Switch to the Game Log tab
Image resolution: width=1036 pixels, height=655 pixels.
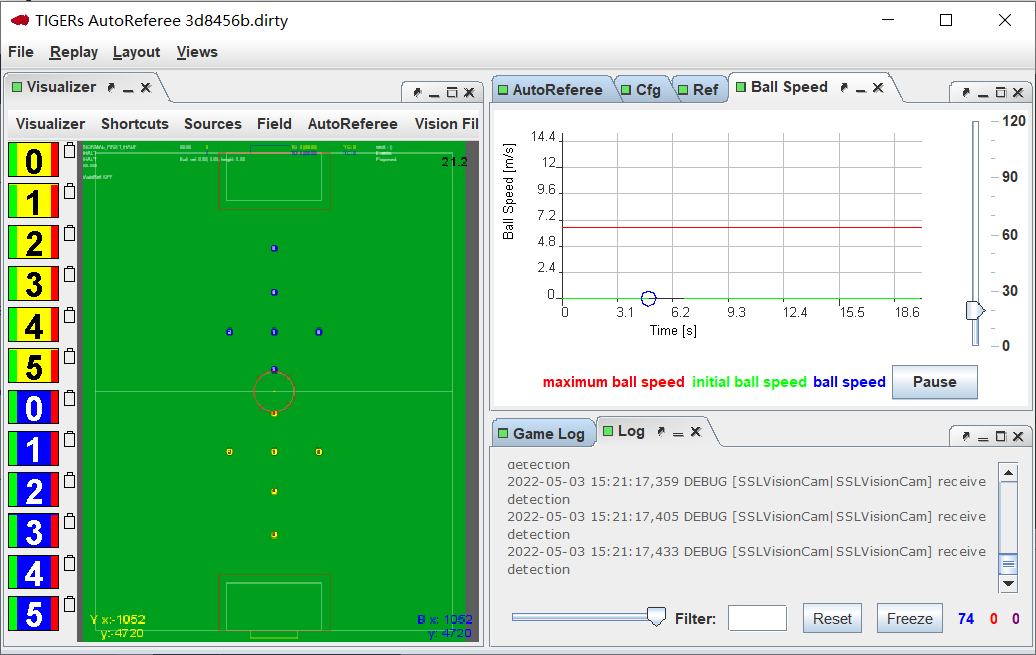tap(548, 433)
